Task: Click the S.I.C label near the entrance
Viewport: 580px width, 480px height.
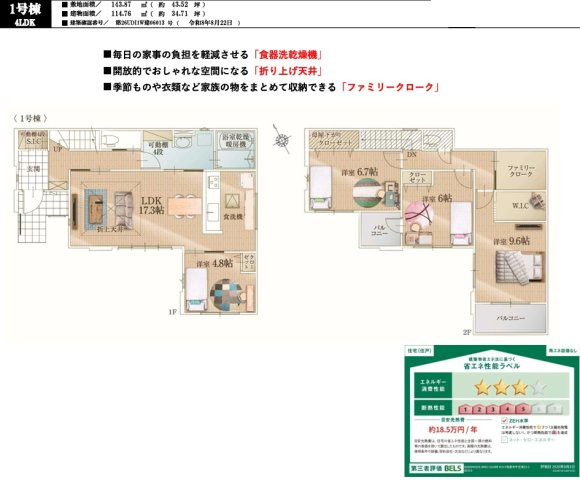Action: (x=34, y=142)
